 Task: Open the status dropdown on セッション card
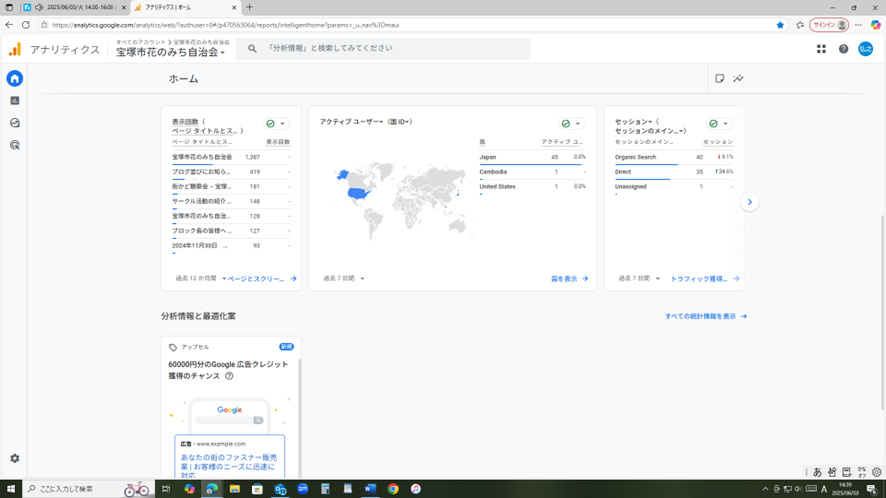pyautogui.click(x=719, y=123)
